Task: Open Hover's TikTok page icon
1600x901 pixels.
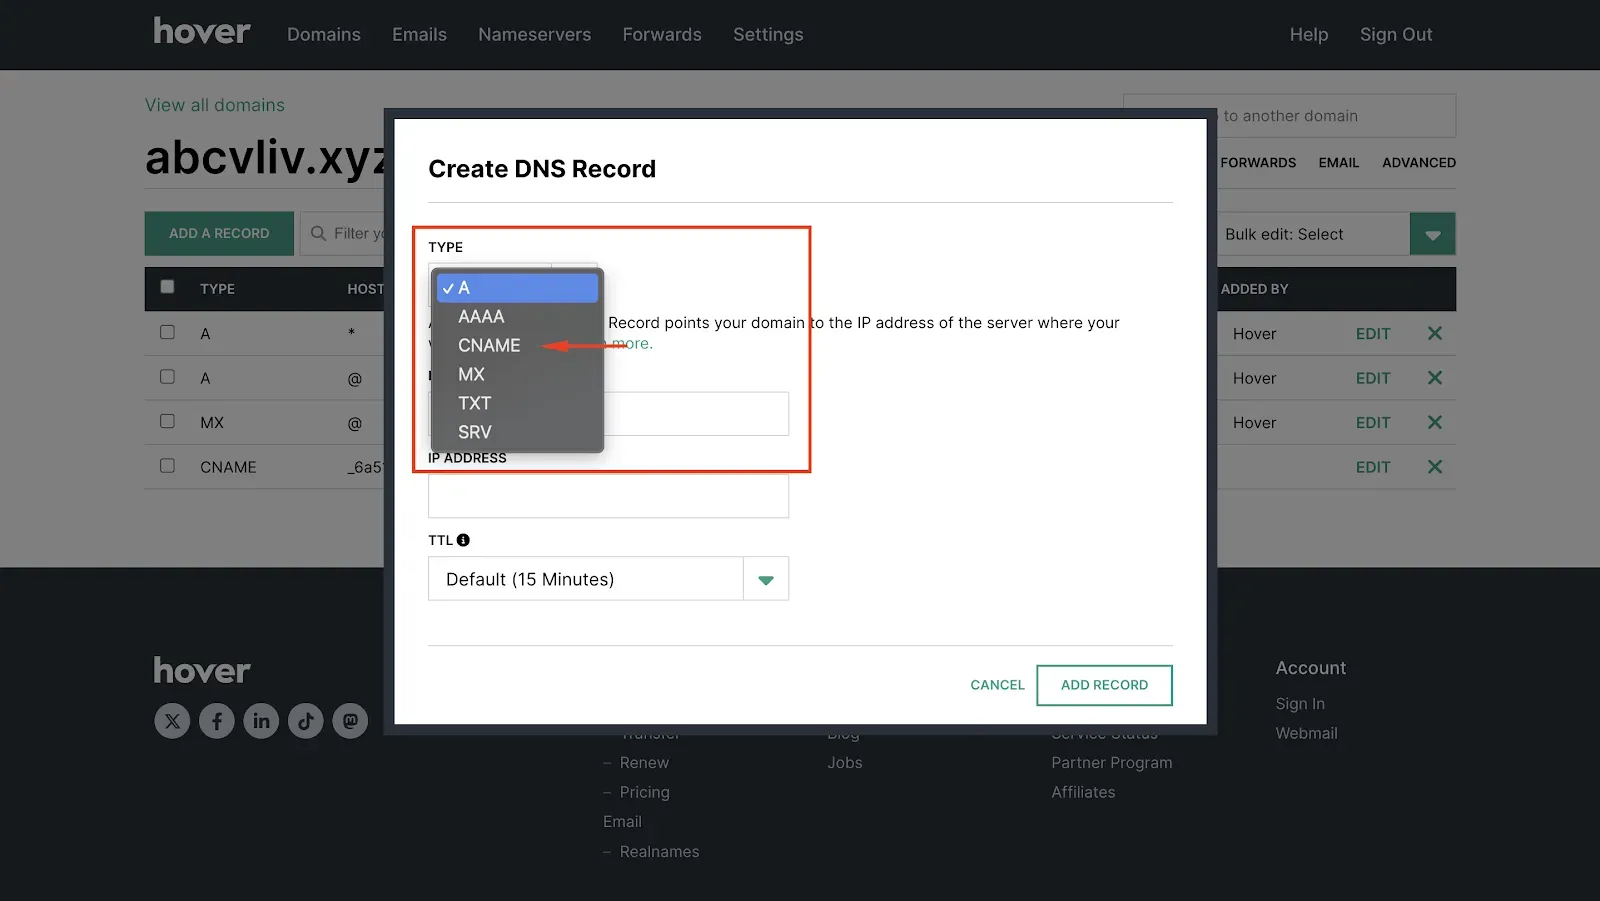Action: 306,721
